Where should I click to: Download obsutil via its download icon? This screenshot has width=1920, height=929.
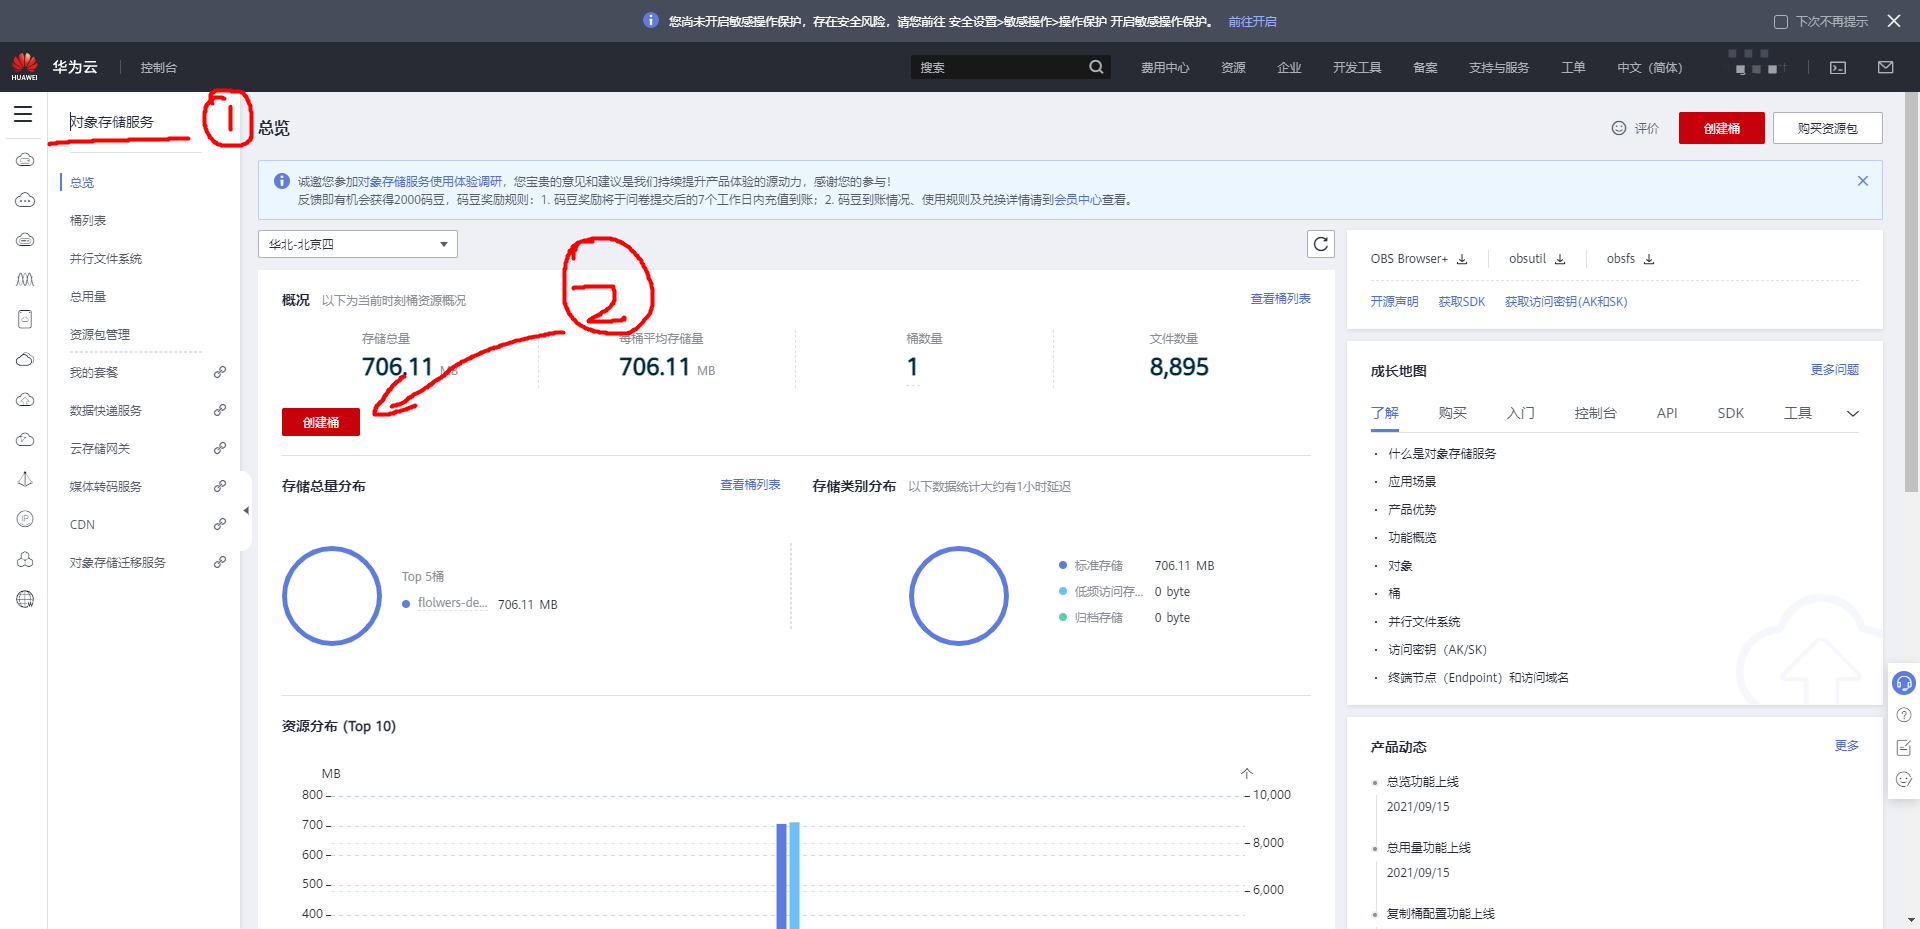pyautogui.click(x=1560, y=259)
